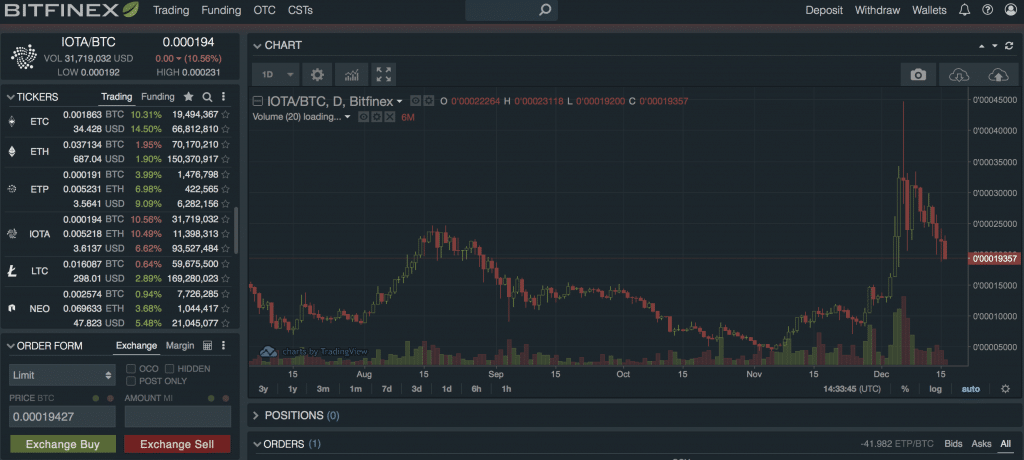Enable the POST ONLY checkbox

pos(131,381)
